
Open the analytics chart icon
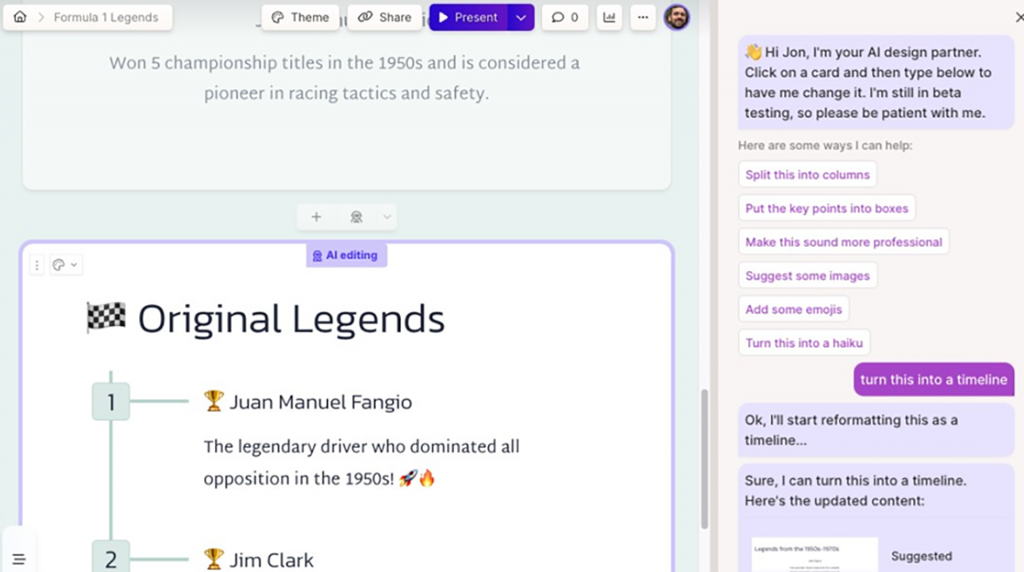pos(609,18)
